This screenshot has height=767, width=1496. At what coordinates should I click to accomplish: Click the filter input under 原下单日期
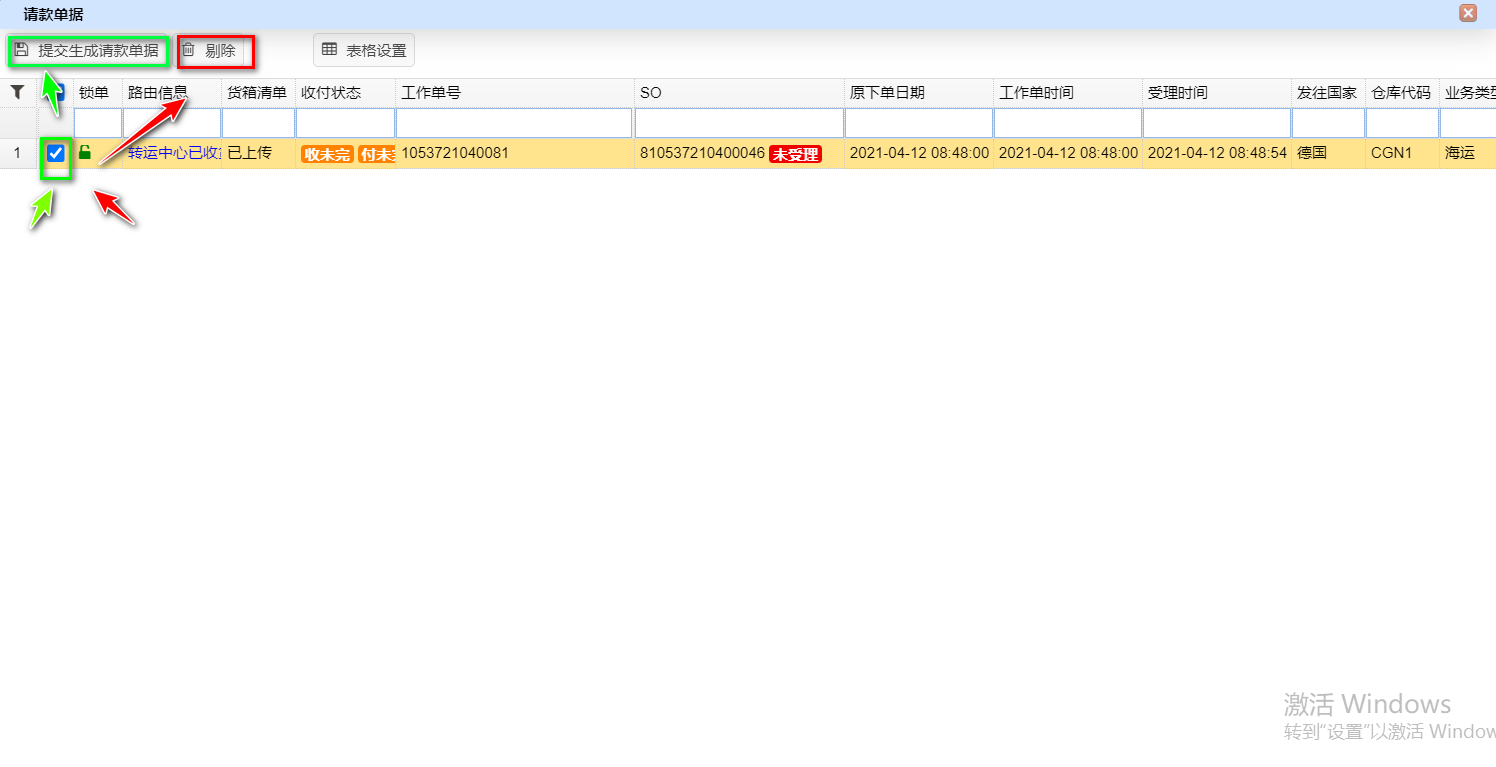tap(919, 123)
